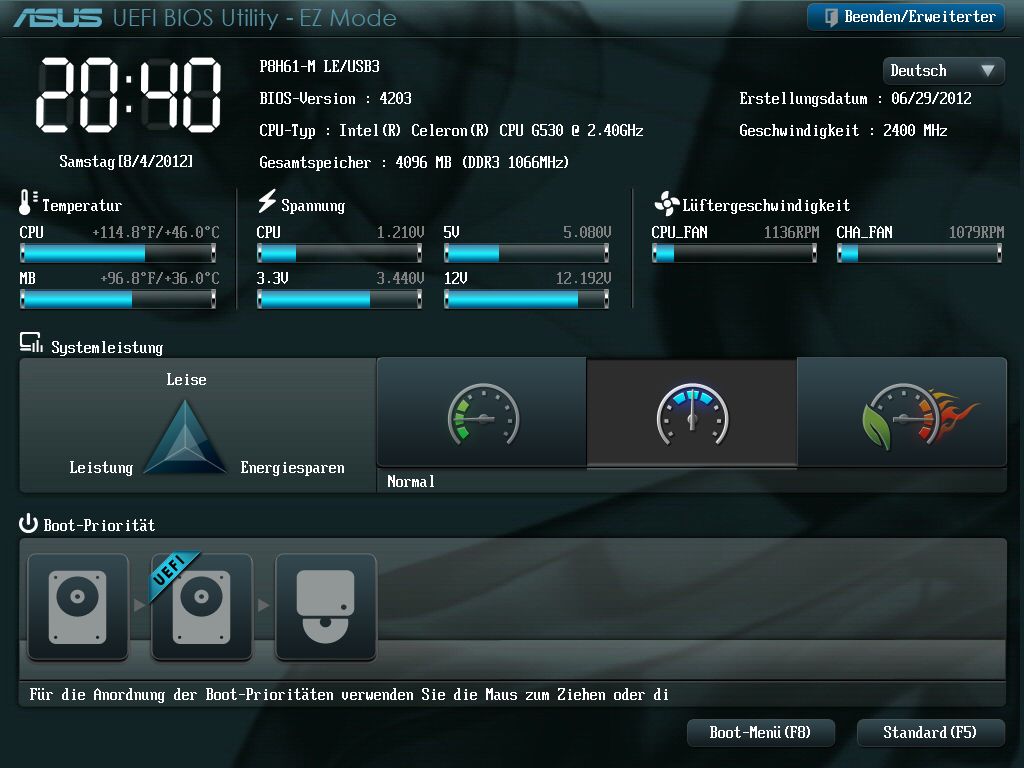Click the CPU-Typ Intel Celeron line
This screenshot has height=768, width=1024.
tap(451, 131)
